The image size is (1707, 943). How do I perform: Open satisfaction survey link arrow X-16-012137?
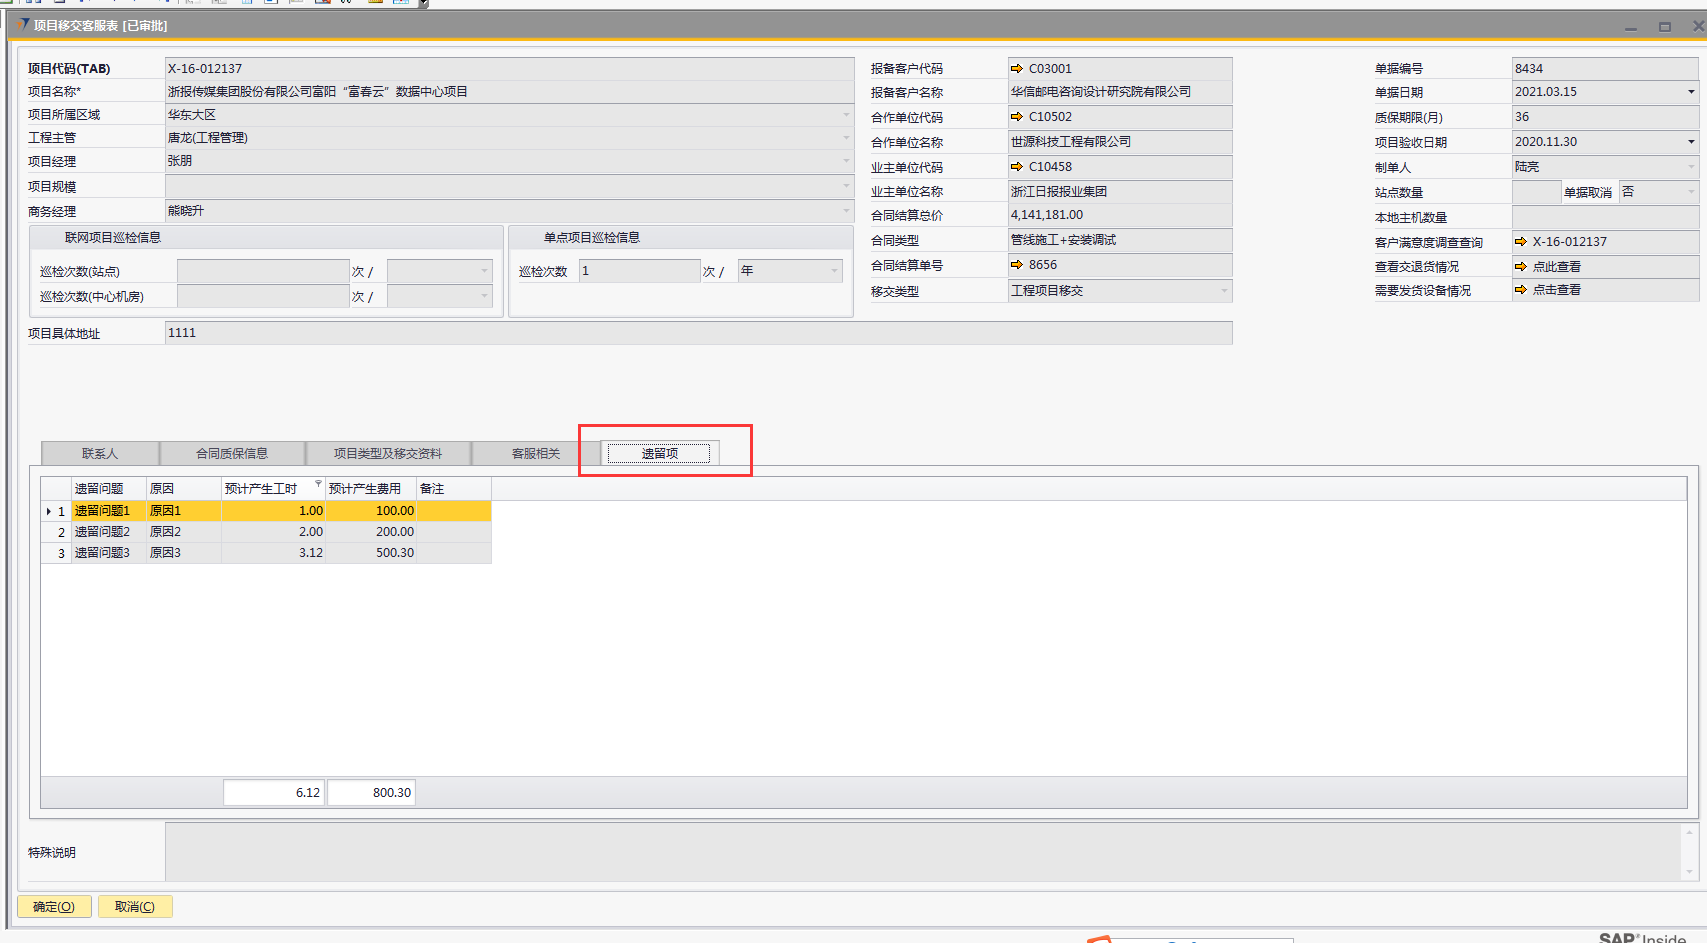click(1521, 242)
